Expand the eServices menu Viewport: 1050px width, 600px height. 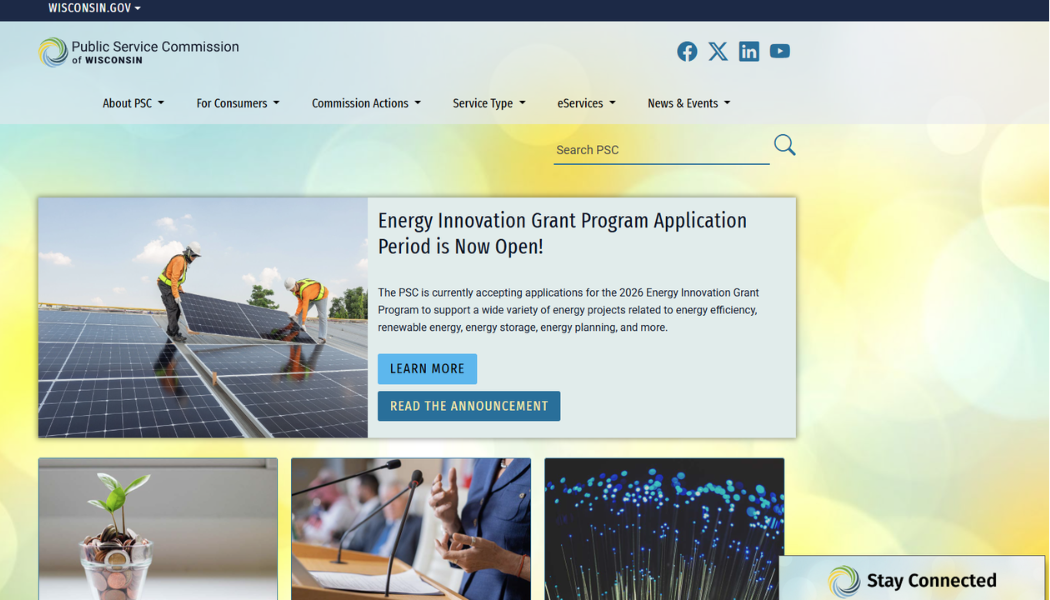[586, 103]
